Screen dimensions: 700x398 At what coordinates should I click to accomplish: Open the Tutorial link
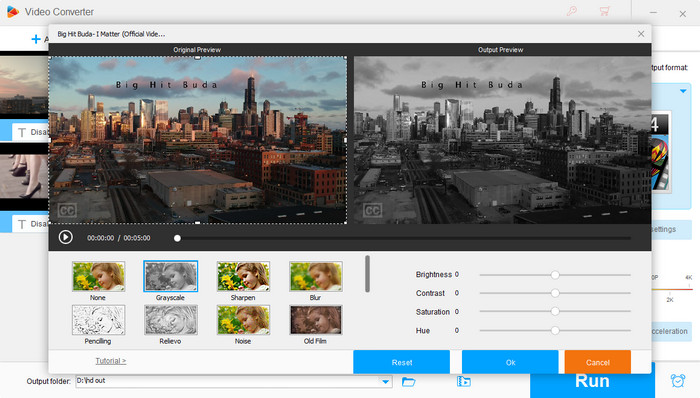point(111,361)
